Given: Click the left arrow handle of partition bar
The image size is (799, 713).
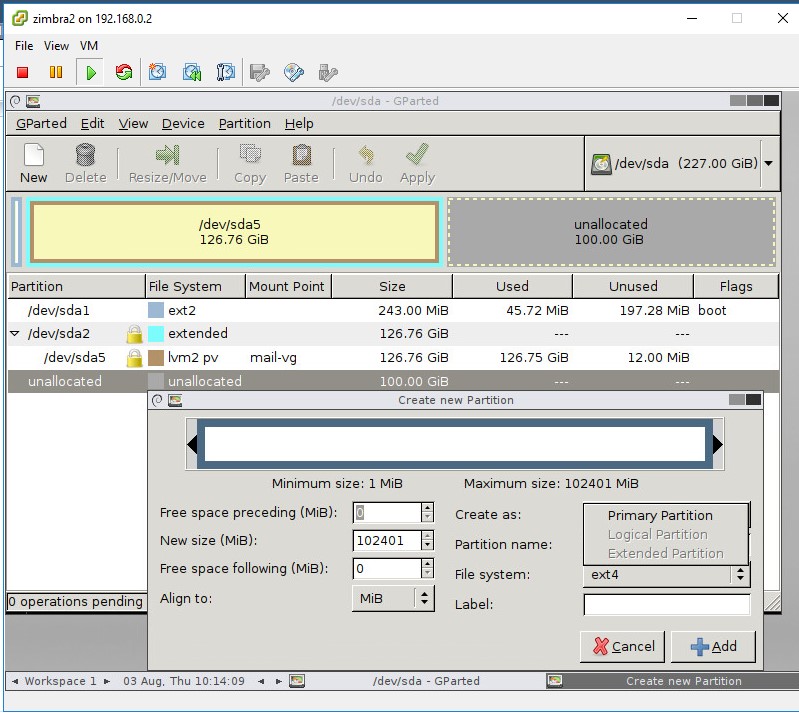Looking at the screenshot, I should pos(192,444).
